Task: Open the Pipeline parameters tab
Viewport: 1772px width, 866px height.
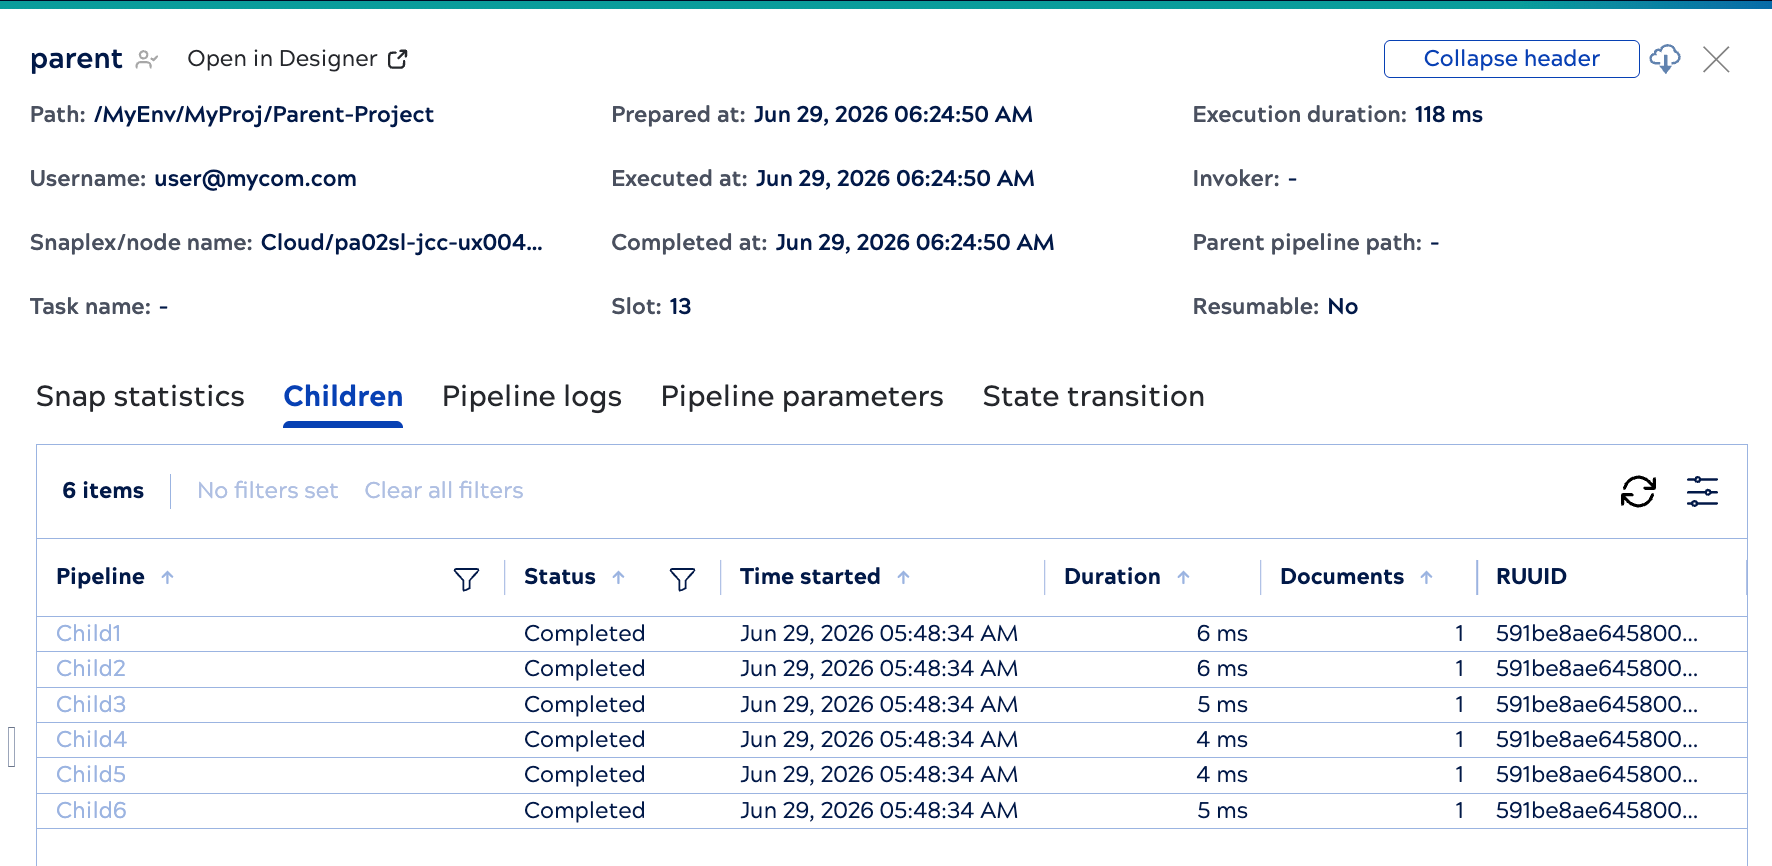Action: pos(802,396)
